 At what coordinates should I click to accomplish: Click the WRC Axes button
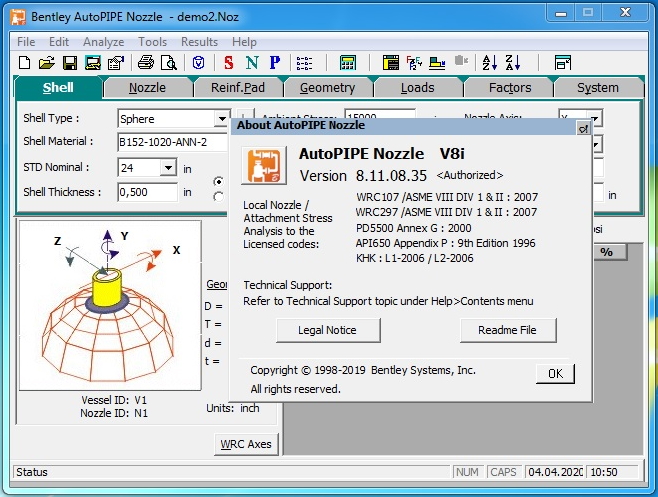tap(246, 444)
